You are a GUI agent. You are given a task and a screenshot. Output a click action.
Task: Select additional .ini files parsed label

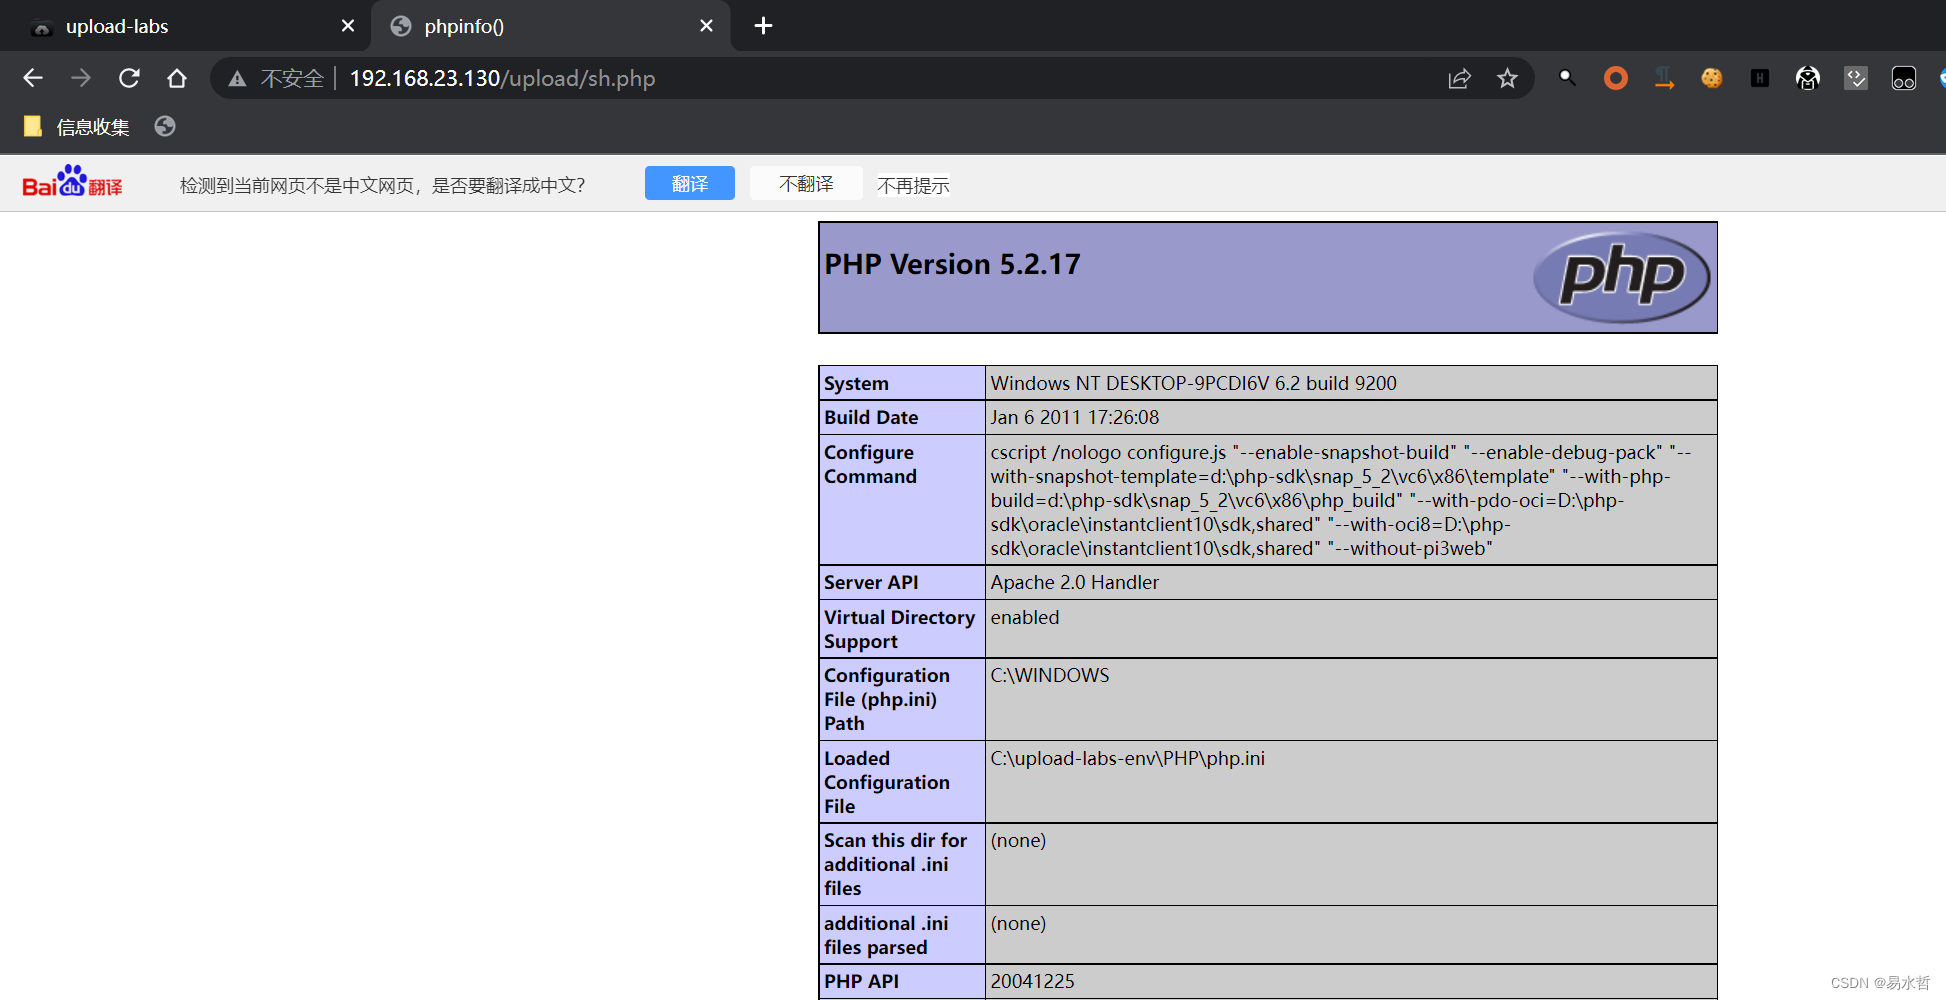point(902,935)
